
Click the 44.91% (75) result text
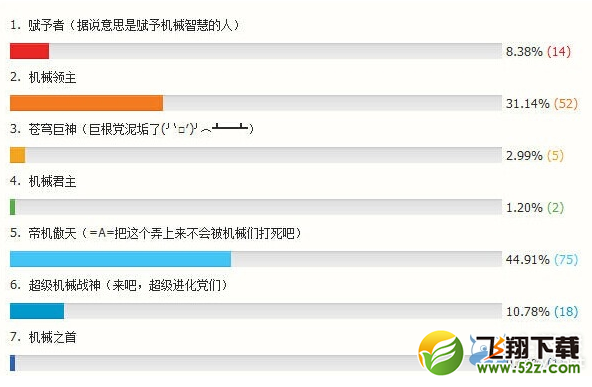[542, 260]
